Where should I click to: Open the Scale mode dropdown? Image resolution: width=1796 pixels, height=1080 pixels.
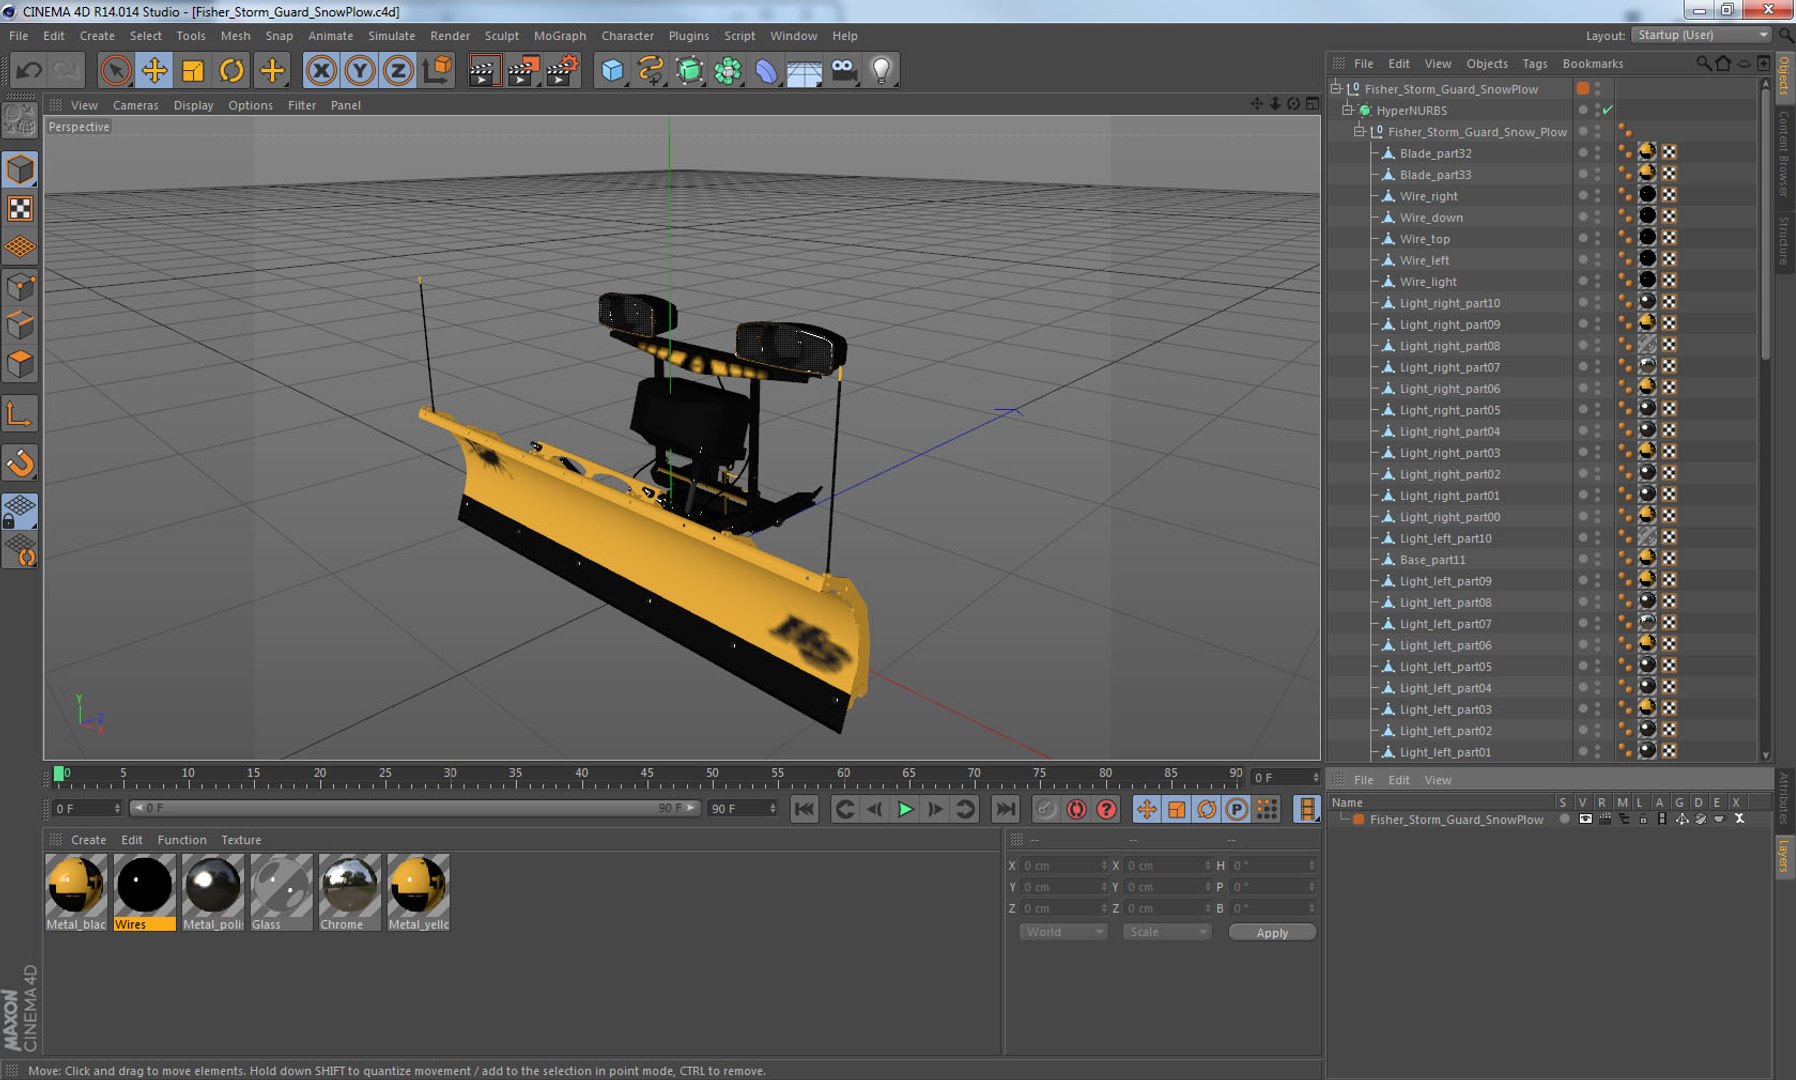1166,932
